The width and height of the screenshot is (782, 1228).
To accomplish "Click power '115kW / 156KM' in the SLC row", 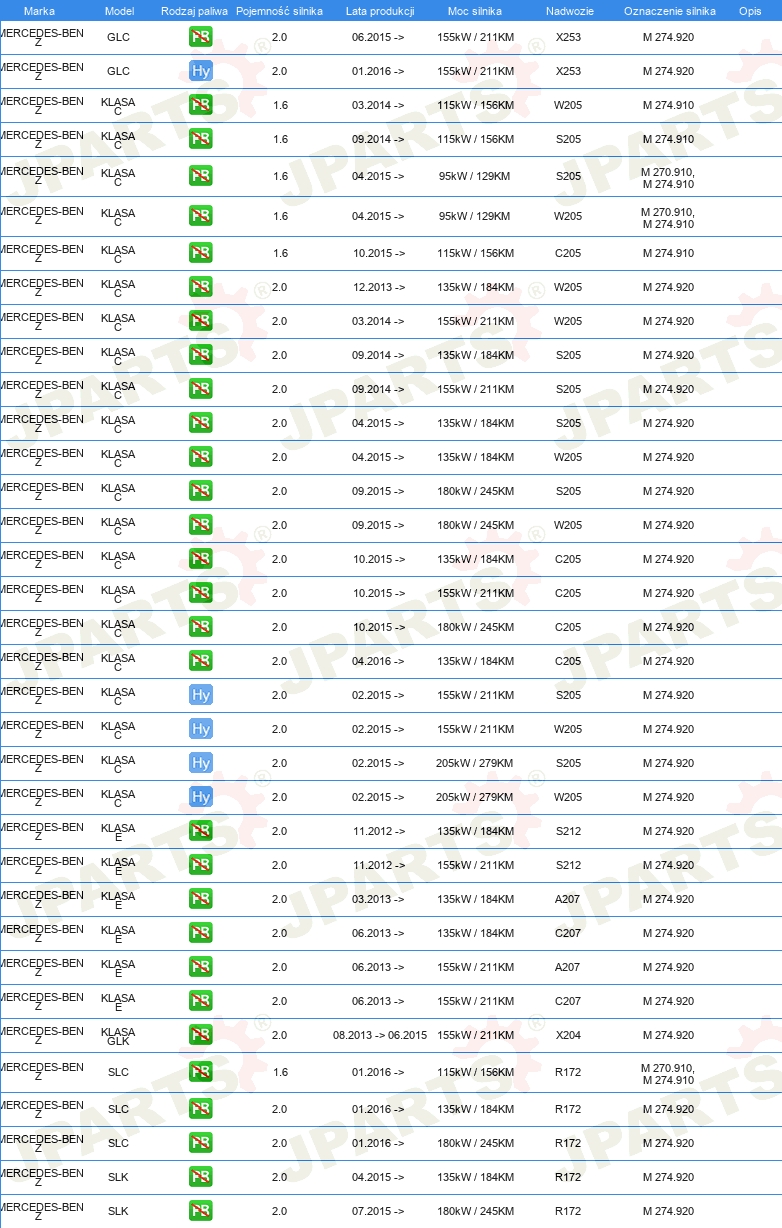I will click(475, 1073).
